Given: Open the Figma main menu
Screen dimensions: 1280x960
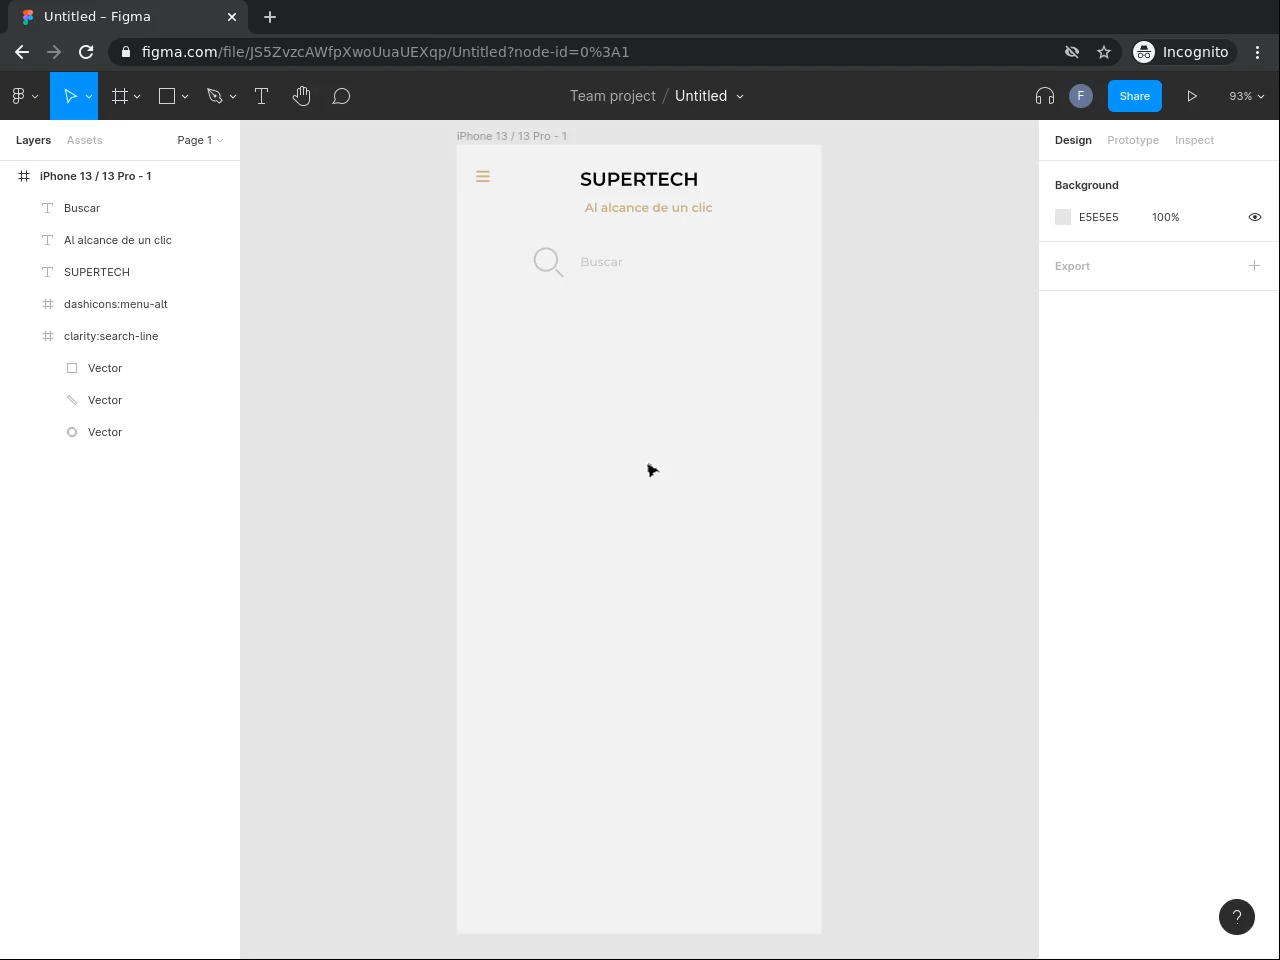Looking at the screenshot, I should (24, 96).
